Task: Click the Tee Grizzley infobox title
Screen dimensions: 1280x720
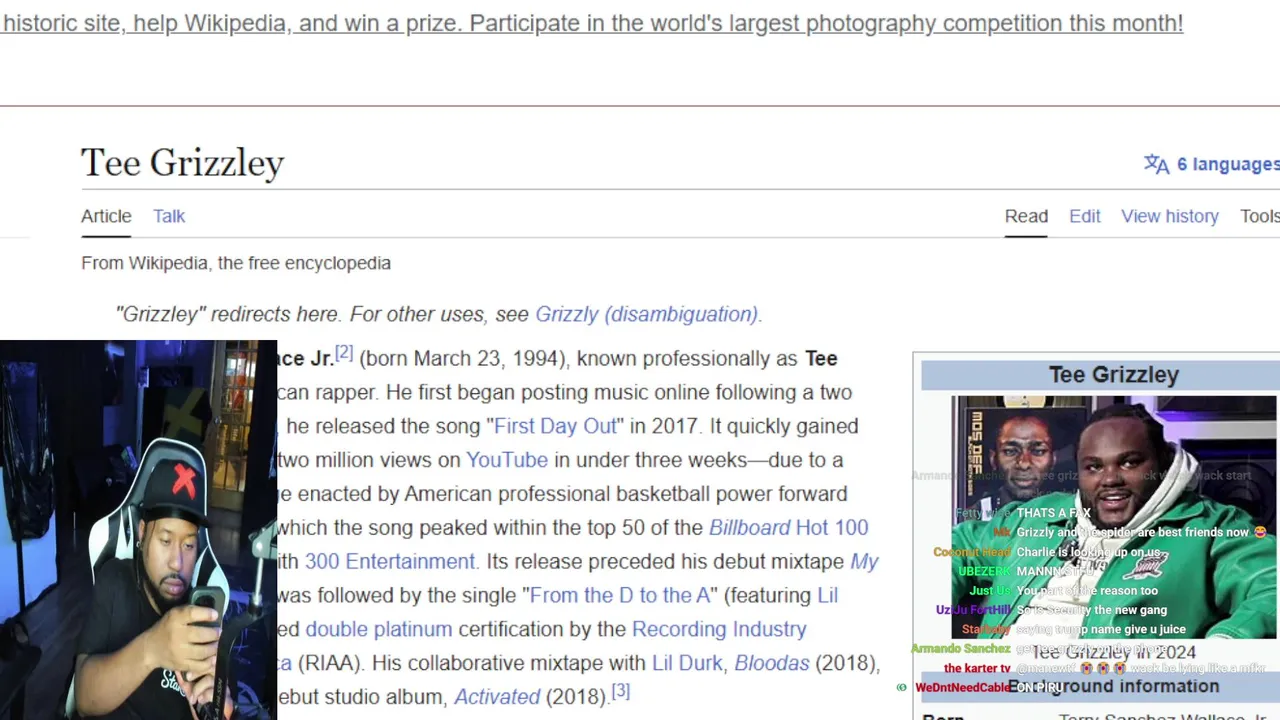Action: point(1114,375)
